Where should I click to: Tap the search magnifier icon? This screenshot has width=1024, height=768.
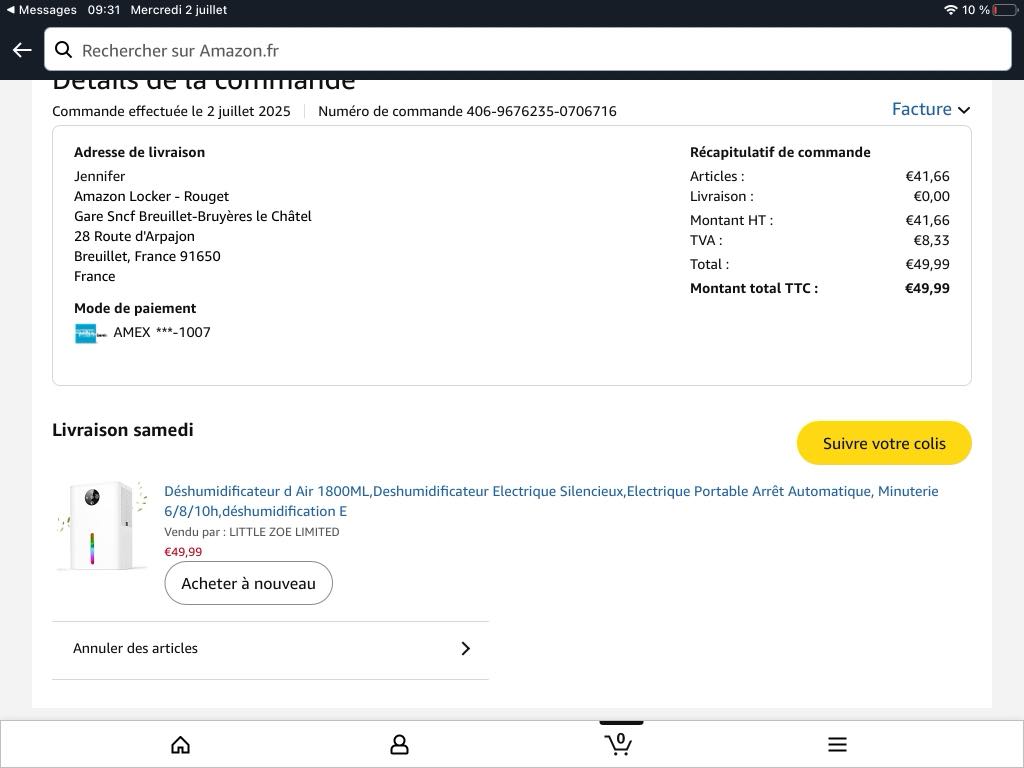pos(63,50)
